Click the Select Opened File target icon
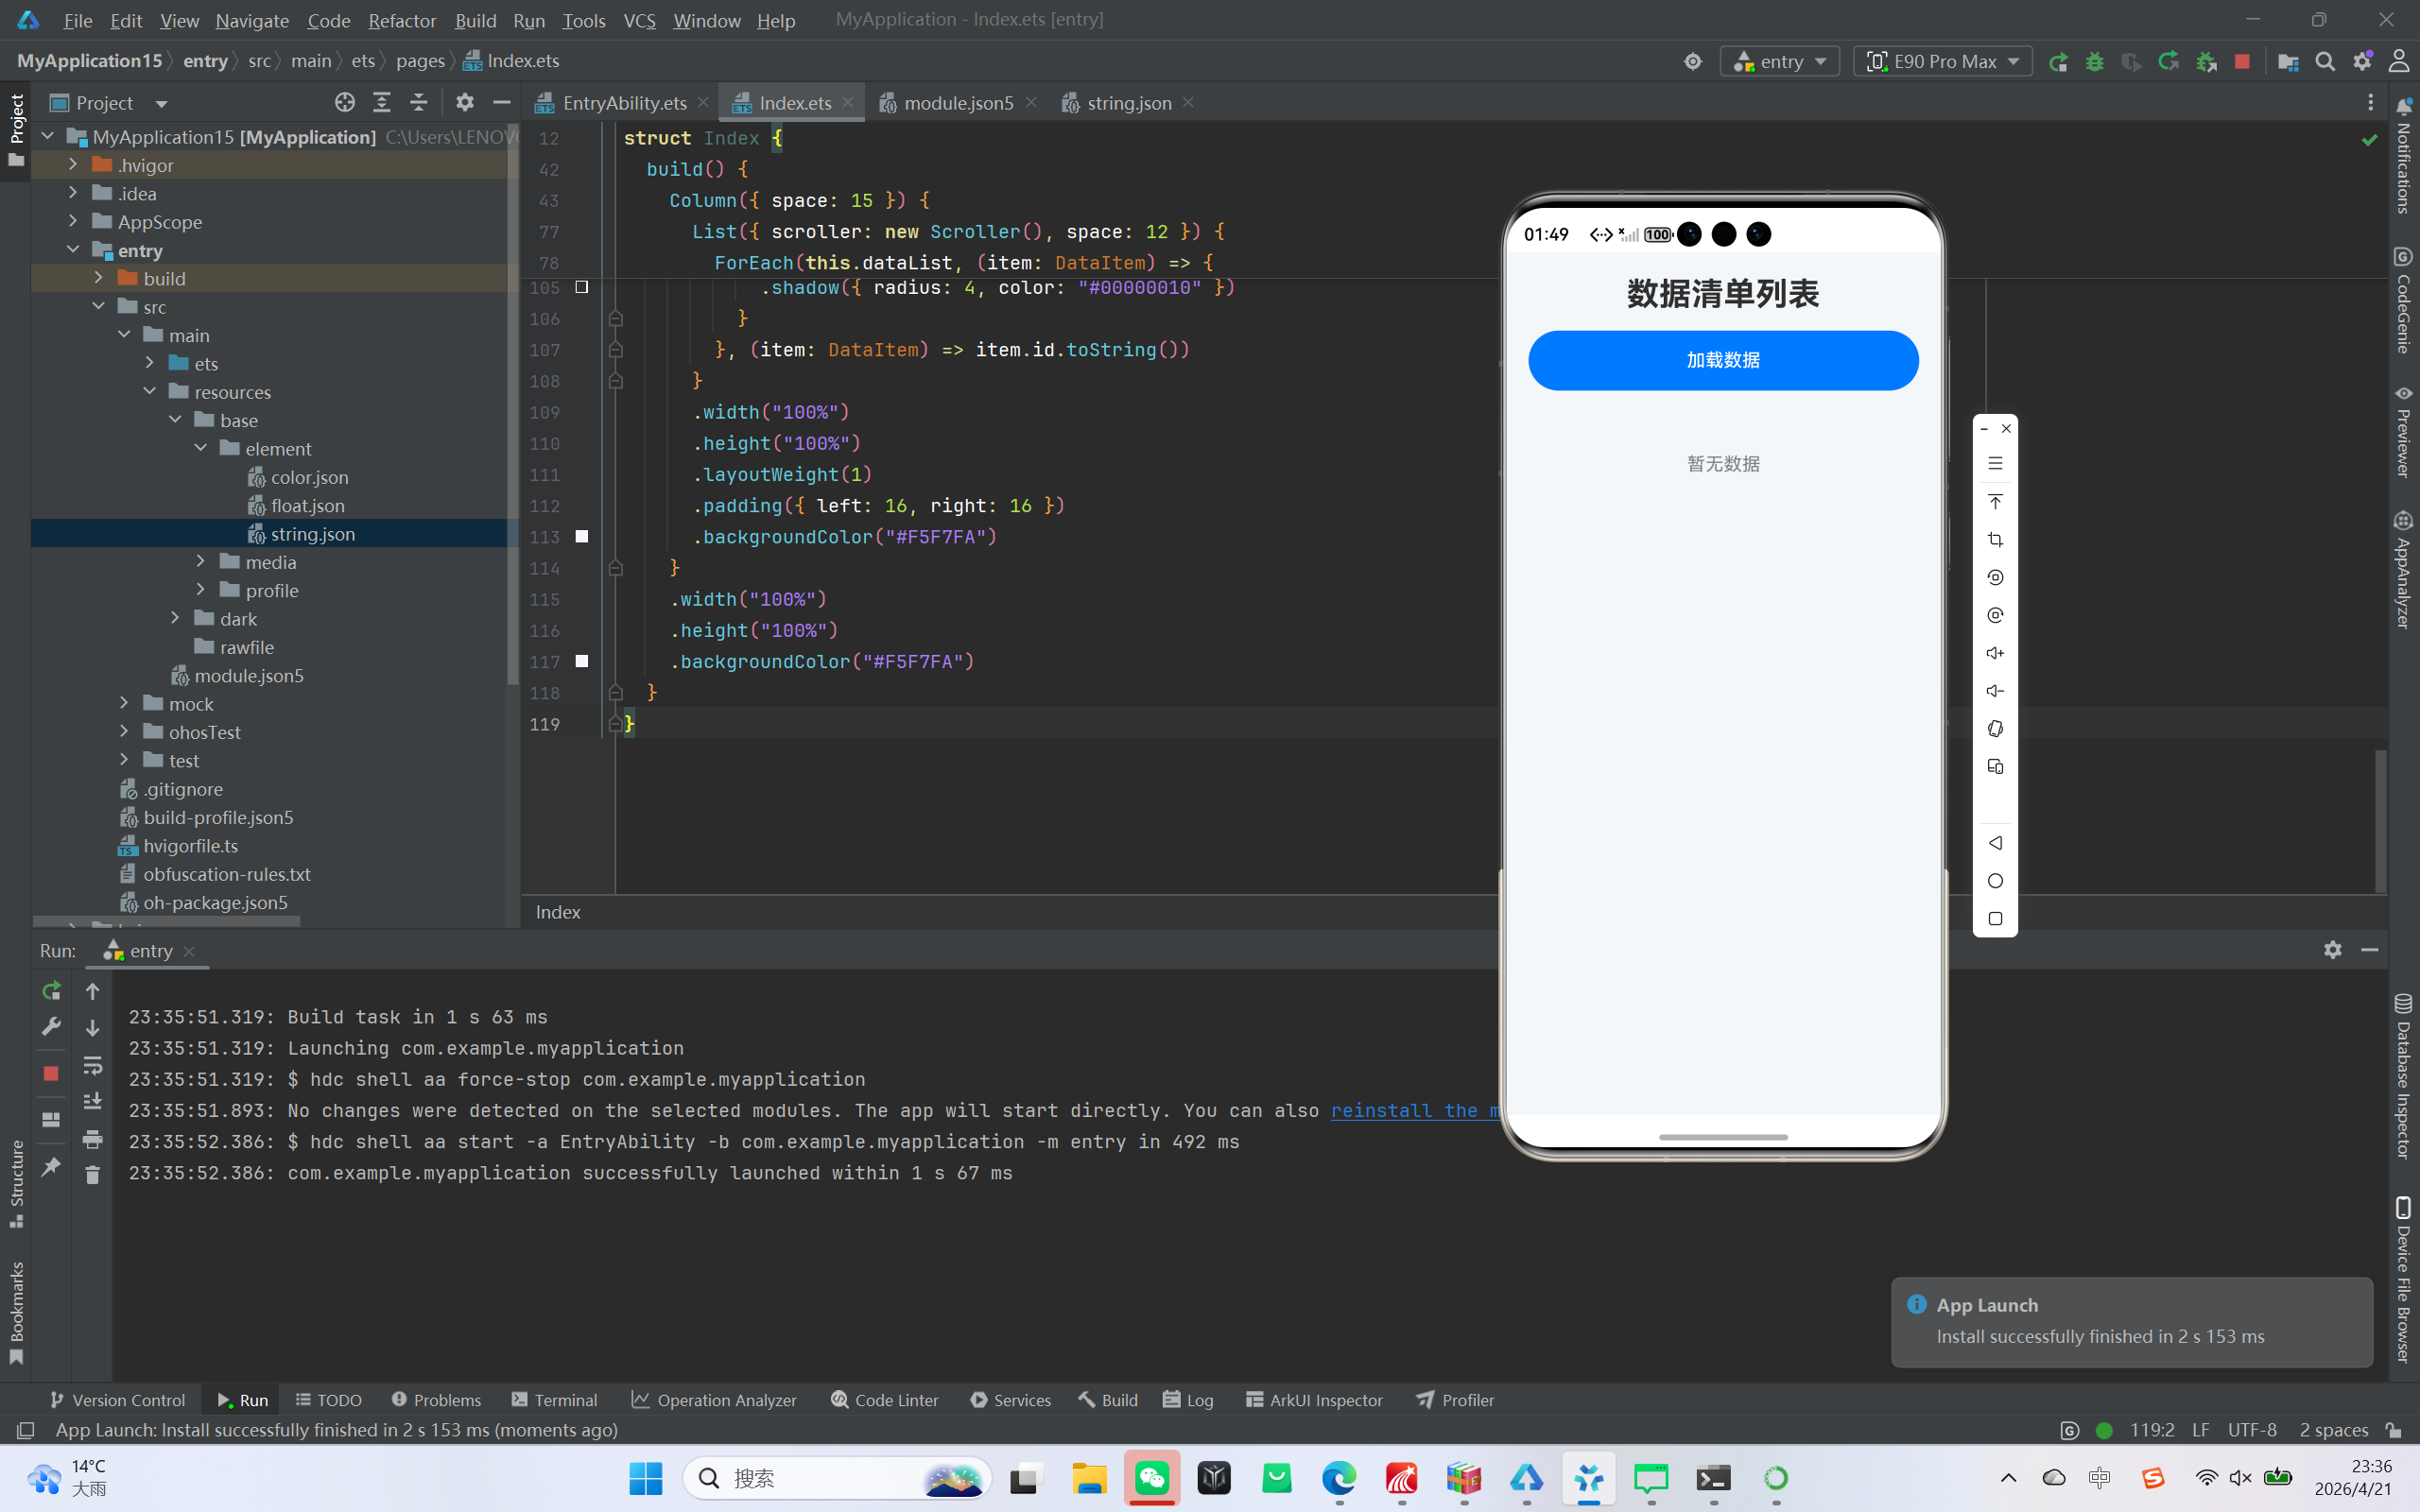The image size is (2420, 1512). 344,103
